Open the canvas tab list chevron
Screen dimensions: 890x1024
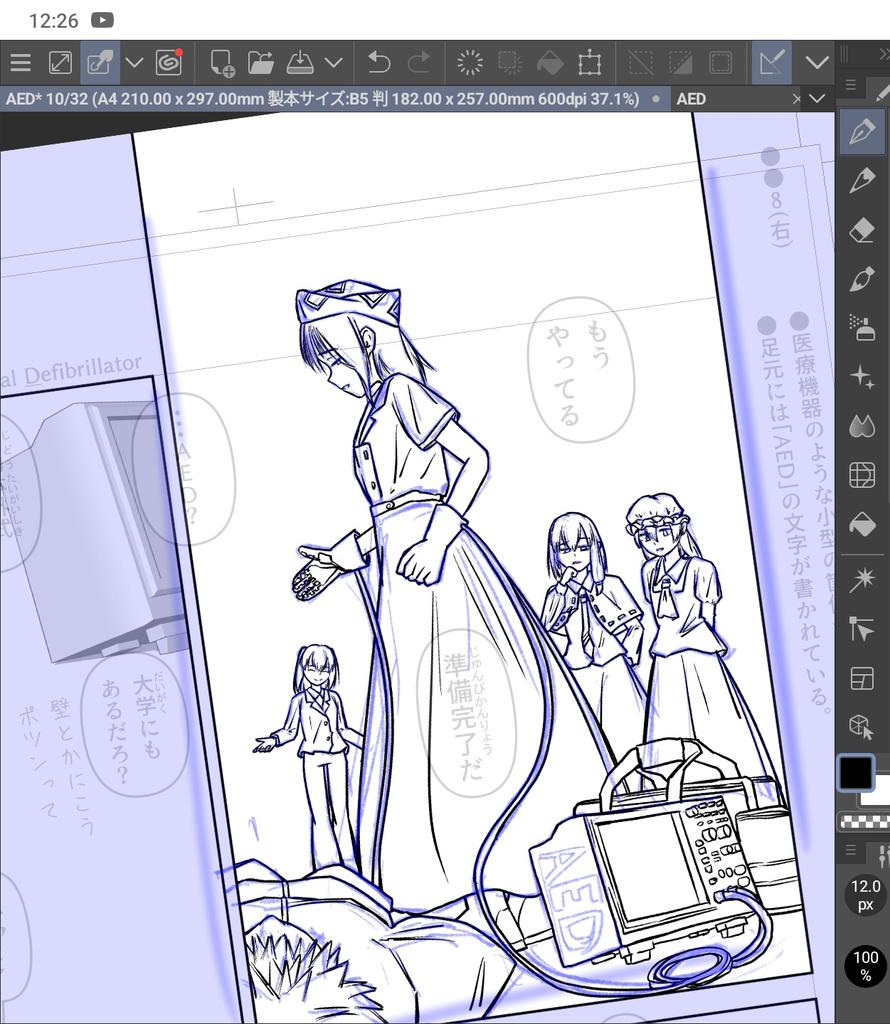pyautogui.click(x=817, y=99)
